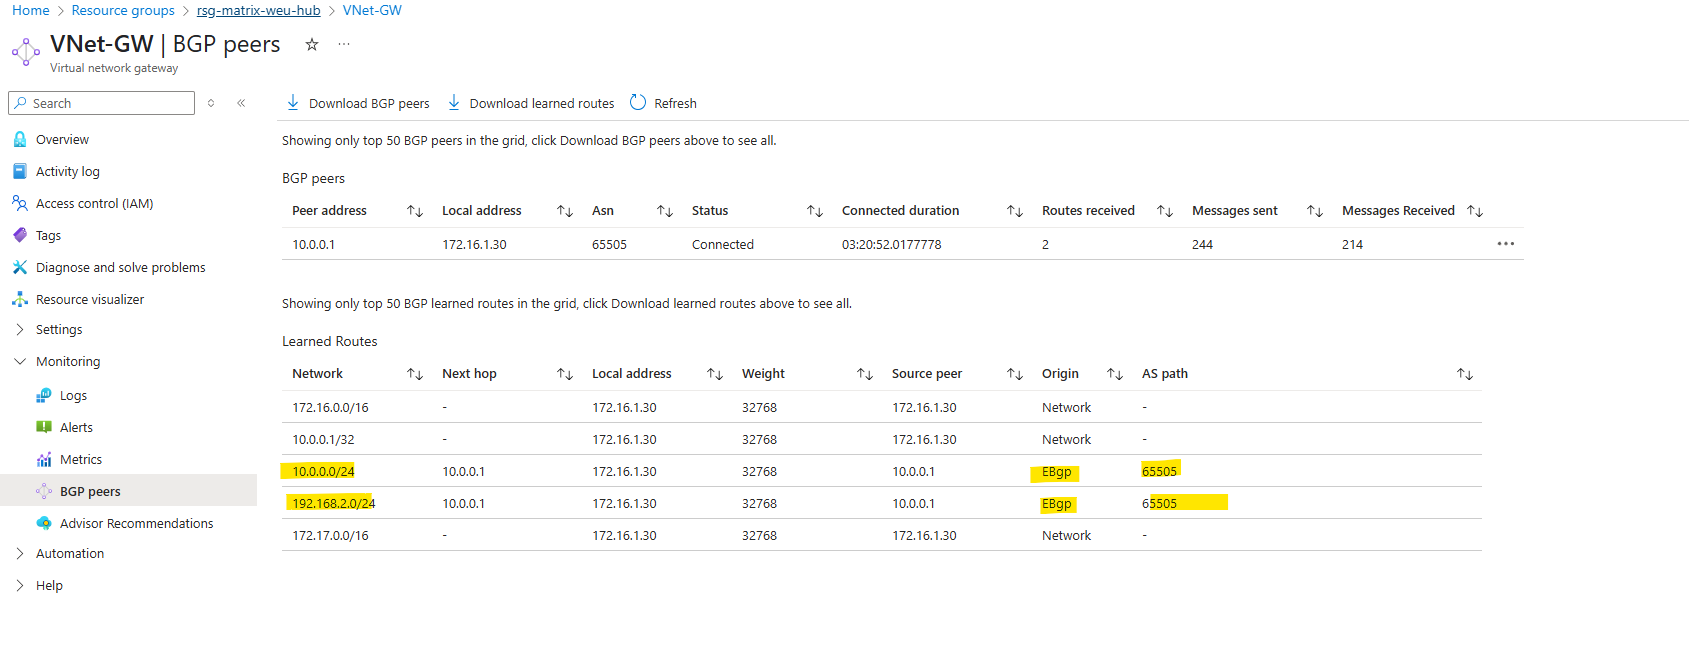This screenshot has height=648, width=1689.
Task: Sort learned routes by Source peer arrows
Action: [x=1015, y=374]
